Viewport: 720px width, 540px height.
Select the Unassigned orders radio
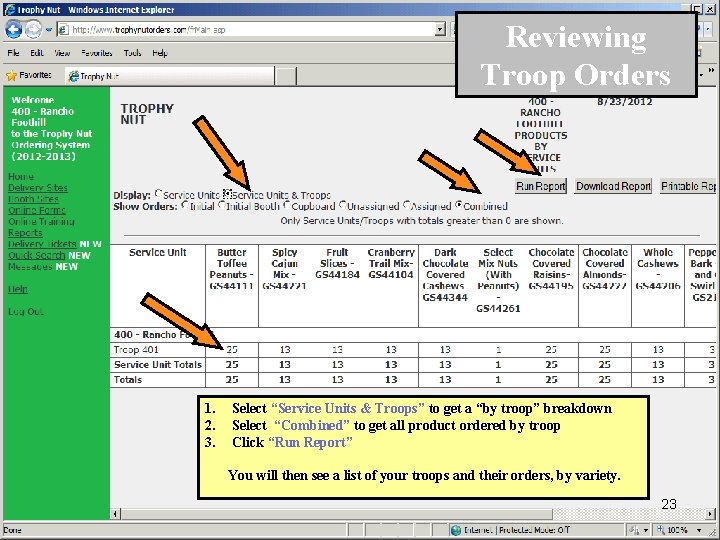pos(343,205)
